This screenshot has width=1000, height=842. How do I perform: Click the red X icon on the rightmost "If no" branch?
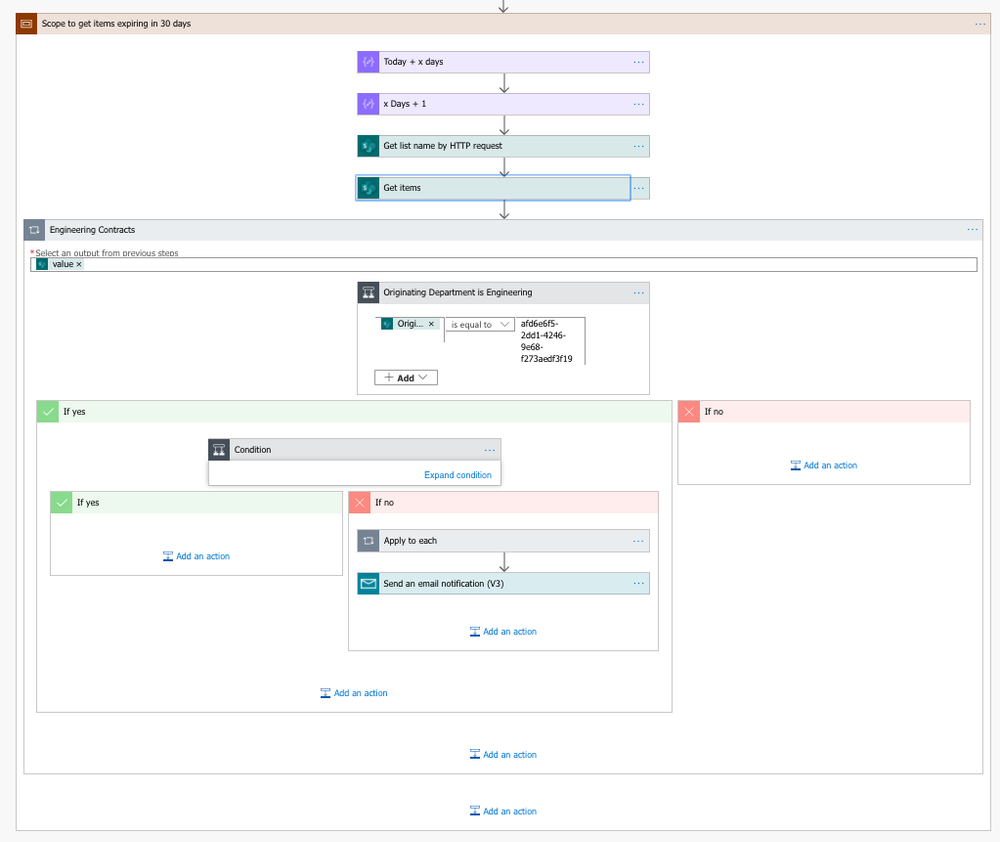click(x=688, y=411)
